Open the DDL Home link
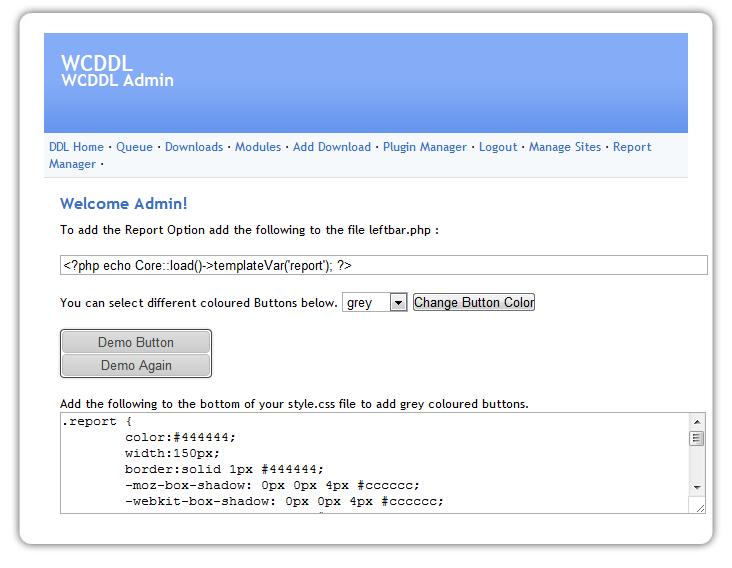The image size is (732, 568). click(x=76, y=147)
